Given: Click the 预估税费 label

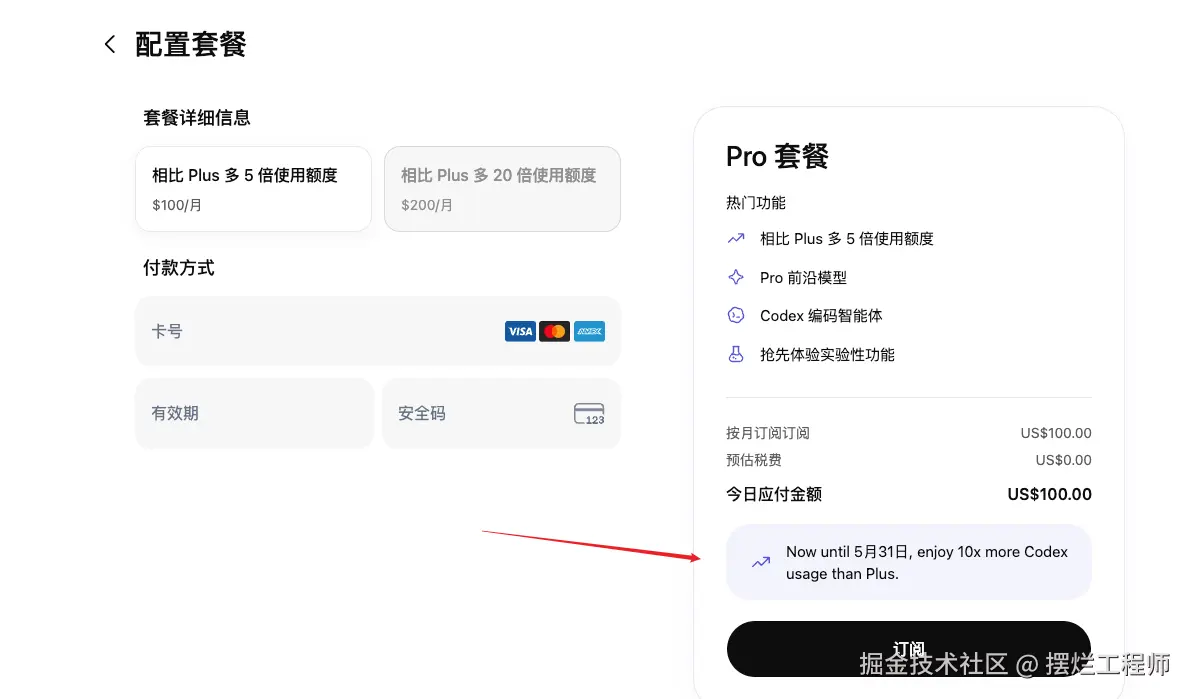Looking at the screenshot, I should [753, 460].
